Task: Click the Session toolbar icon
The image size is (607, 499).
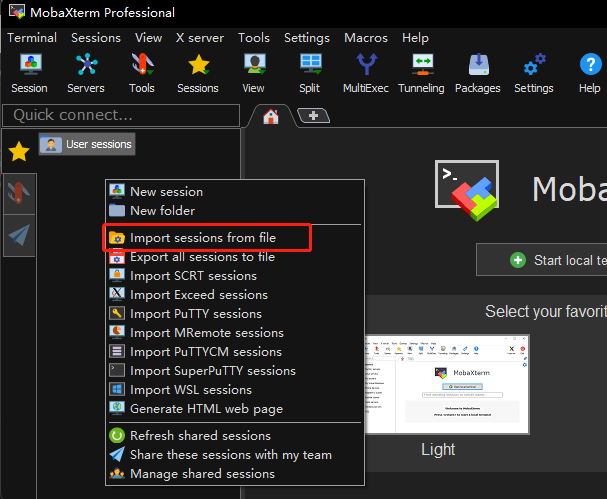Action: [x=30, y=73]
